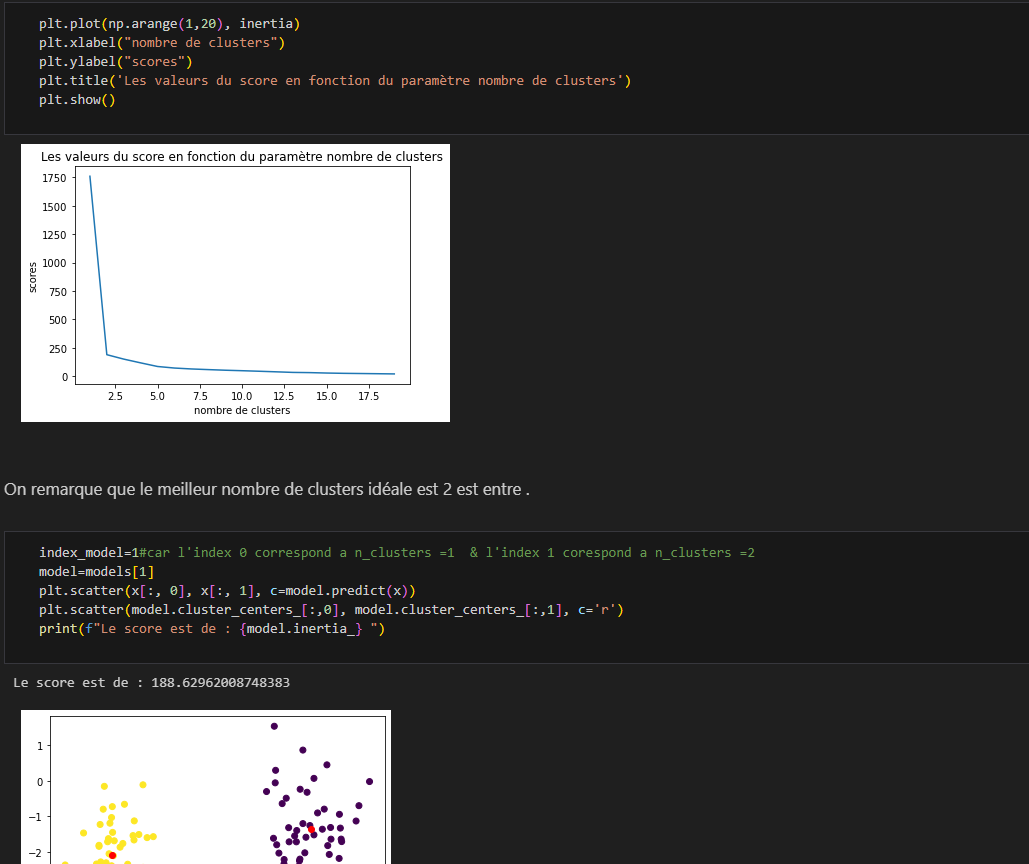Place cursor on plt.ylabel("scores") line
1029x864 pixels.
click(x=115, y=61)
